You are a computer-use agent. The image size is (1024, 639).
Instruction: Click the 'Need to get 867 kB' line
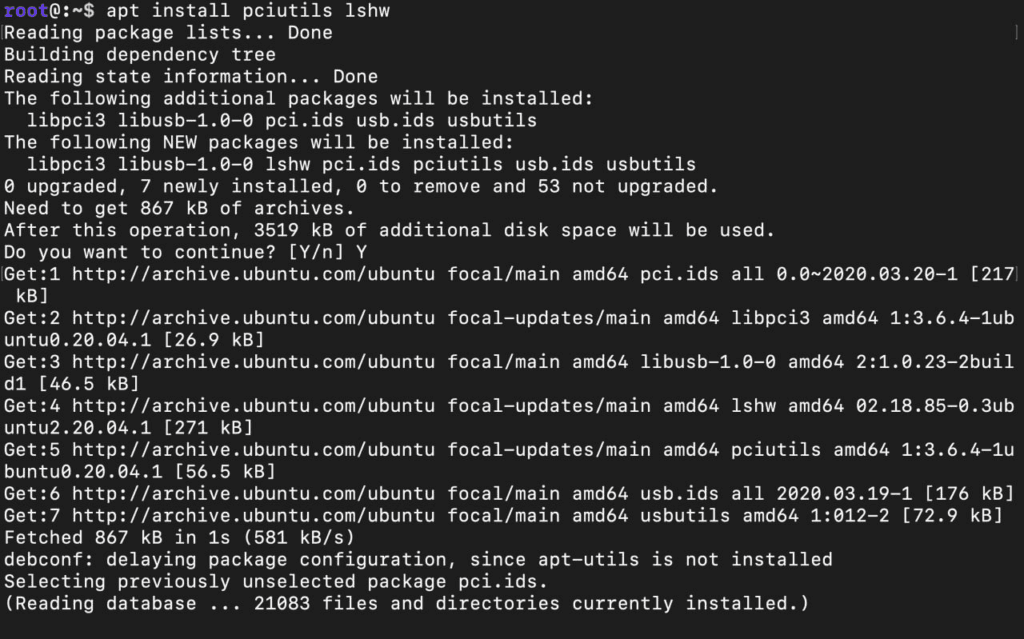(x=179, y=208)
